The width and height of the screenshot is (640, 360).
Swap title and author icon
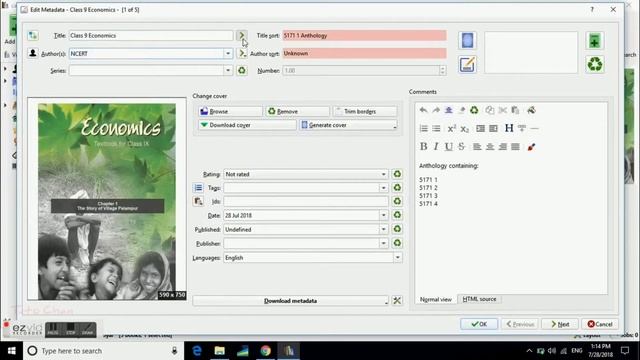(33, 36)
